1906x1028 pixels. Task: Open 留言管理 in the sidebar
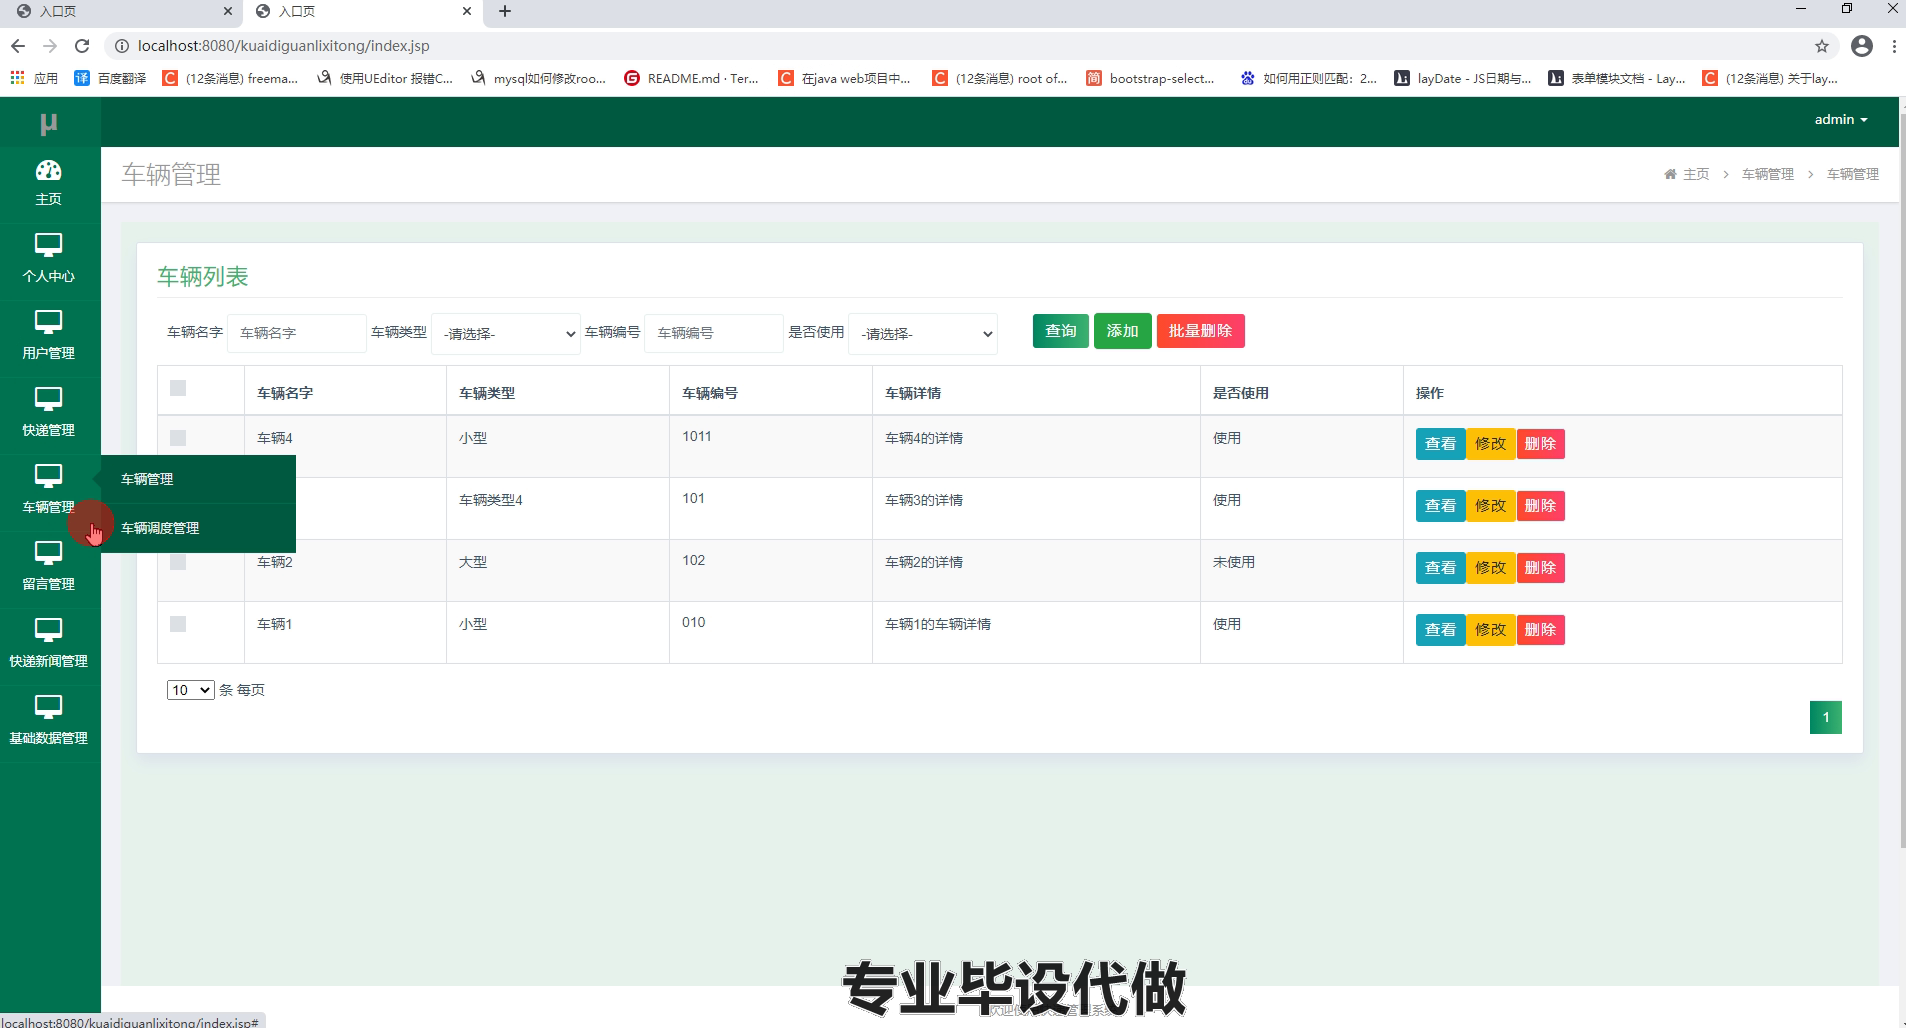[x=48, y=567]
